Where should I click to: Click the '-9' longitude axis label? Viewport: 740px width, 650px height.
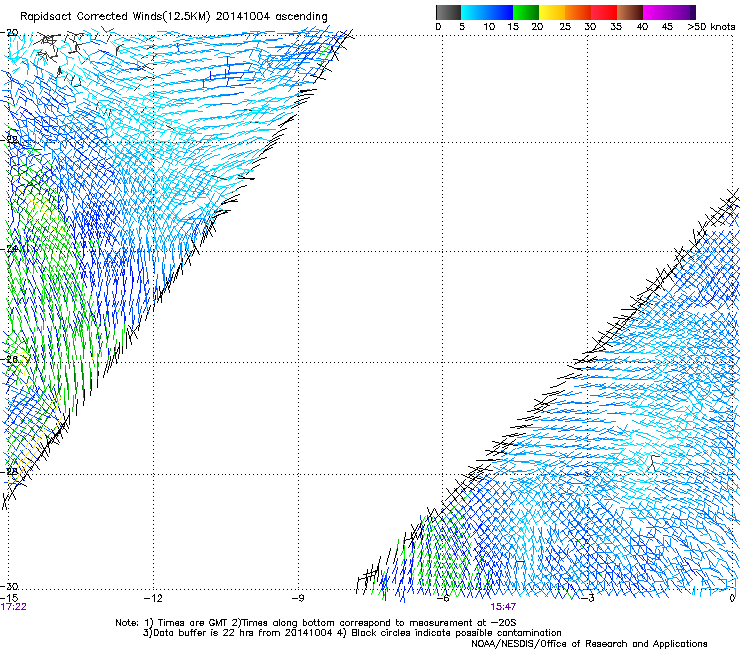297,598
